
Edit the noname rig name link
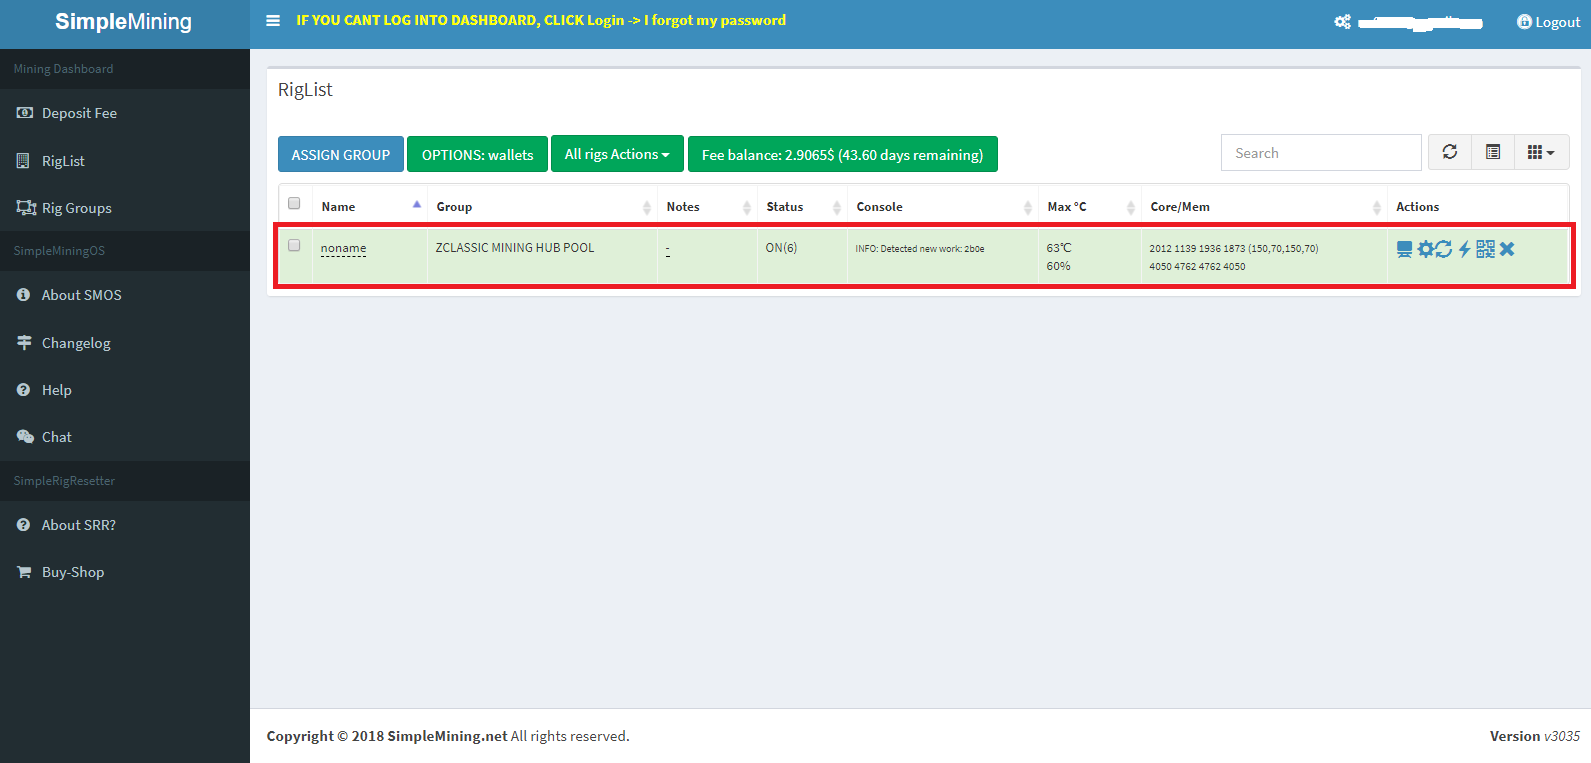[343, 248]
